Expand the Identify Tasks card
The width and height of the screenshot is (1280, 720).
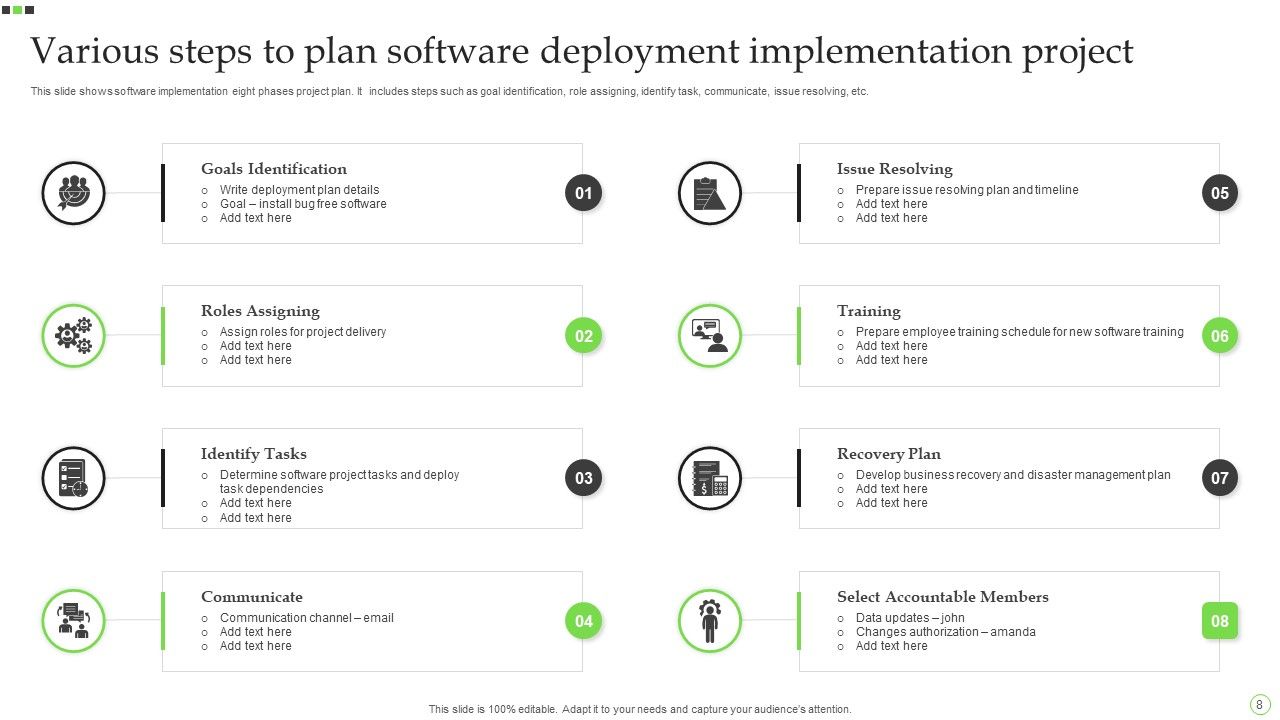coord(372,478)
